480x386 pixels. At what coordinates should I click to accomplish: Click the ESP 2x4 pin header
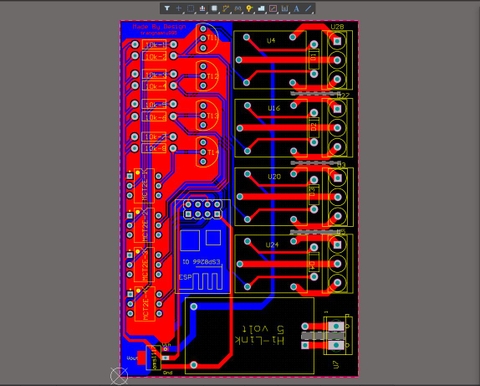tap(203, 209)
